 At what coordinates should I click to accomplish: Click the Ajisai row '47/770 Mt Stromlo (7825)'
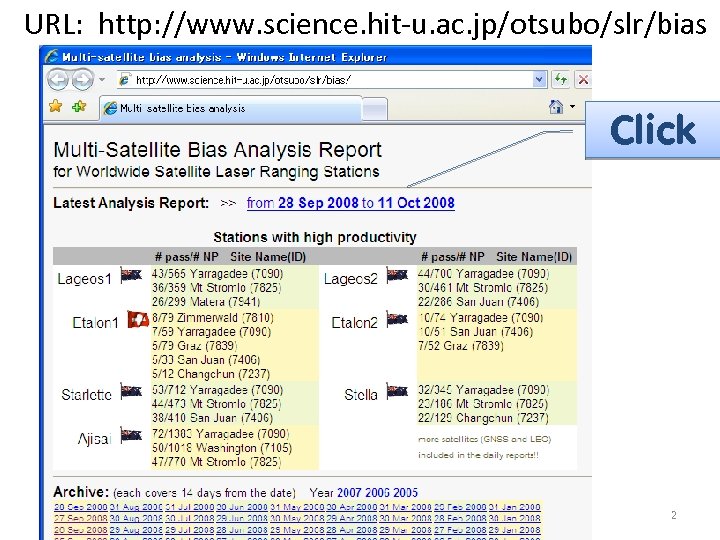pos(216,461)
